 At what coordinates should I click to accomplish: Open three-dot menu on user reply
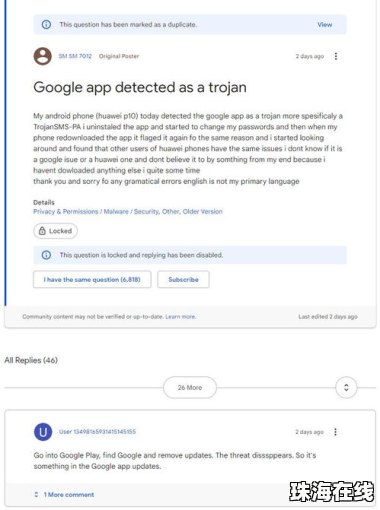[336, 432]
